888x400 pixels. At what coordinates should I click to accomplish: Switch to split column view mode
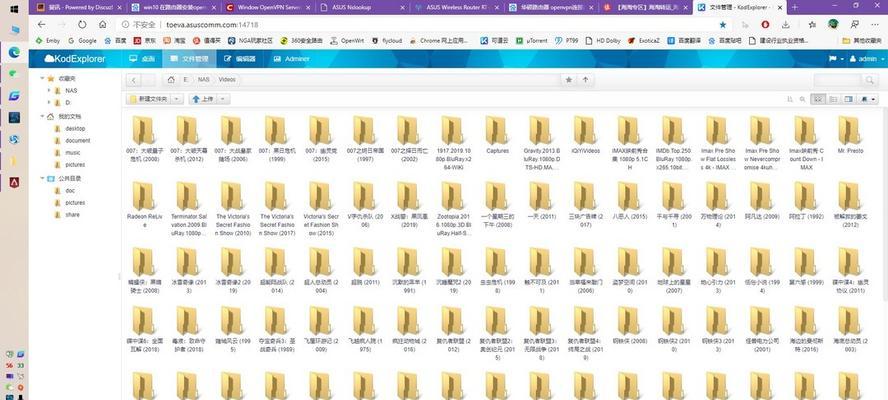click(x=848, y=99)
